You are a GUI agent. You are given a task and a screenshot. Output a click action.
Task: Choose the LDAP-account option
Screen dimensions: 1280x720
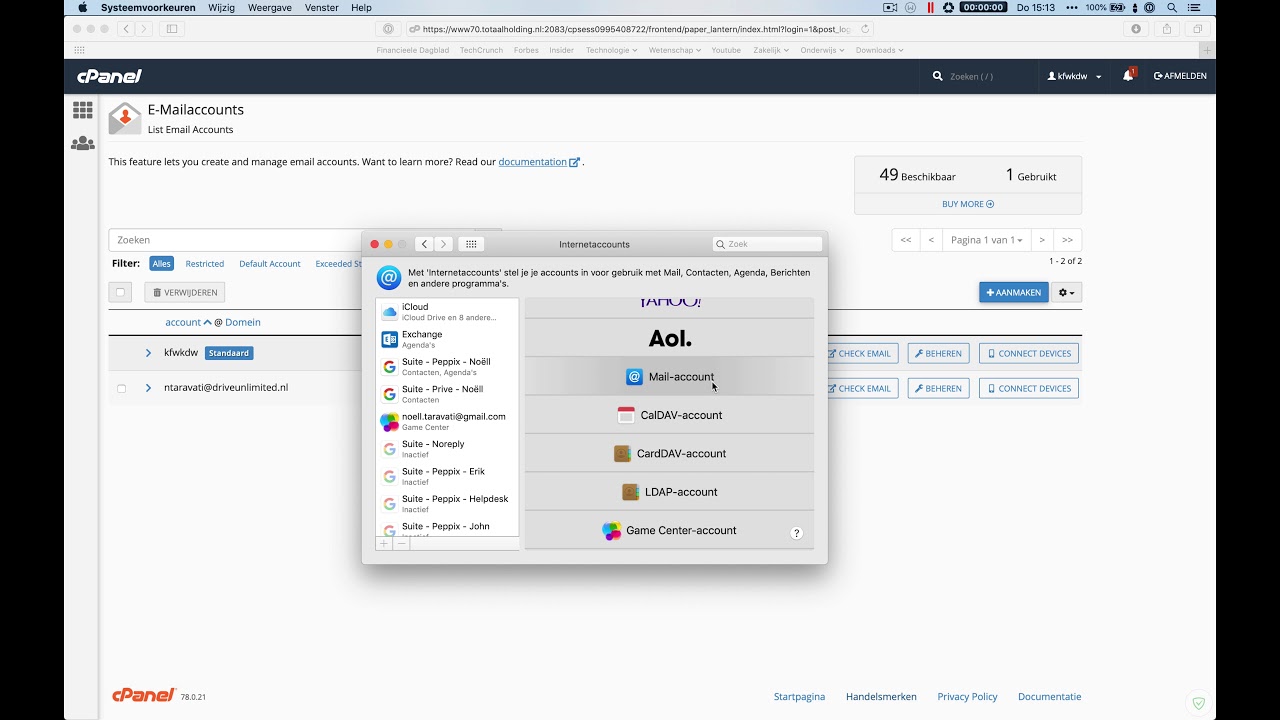click(670, 492)
